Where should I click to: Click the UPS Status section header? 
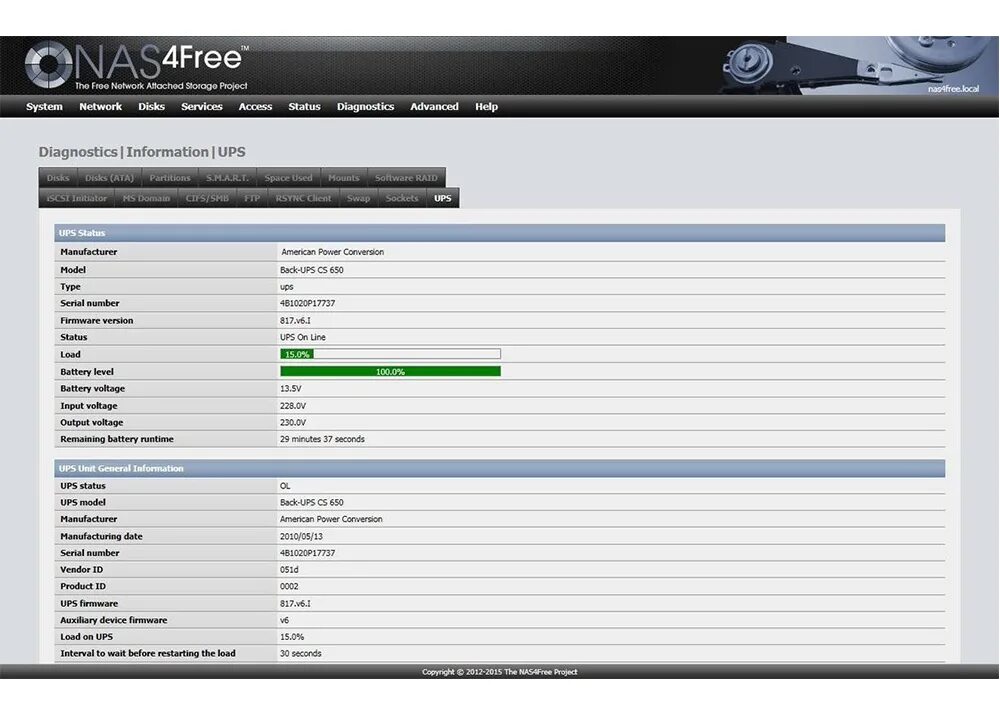(499, 233)
